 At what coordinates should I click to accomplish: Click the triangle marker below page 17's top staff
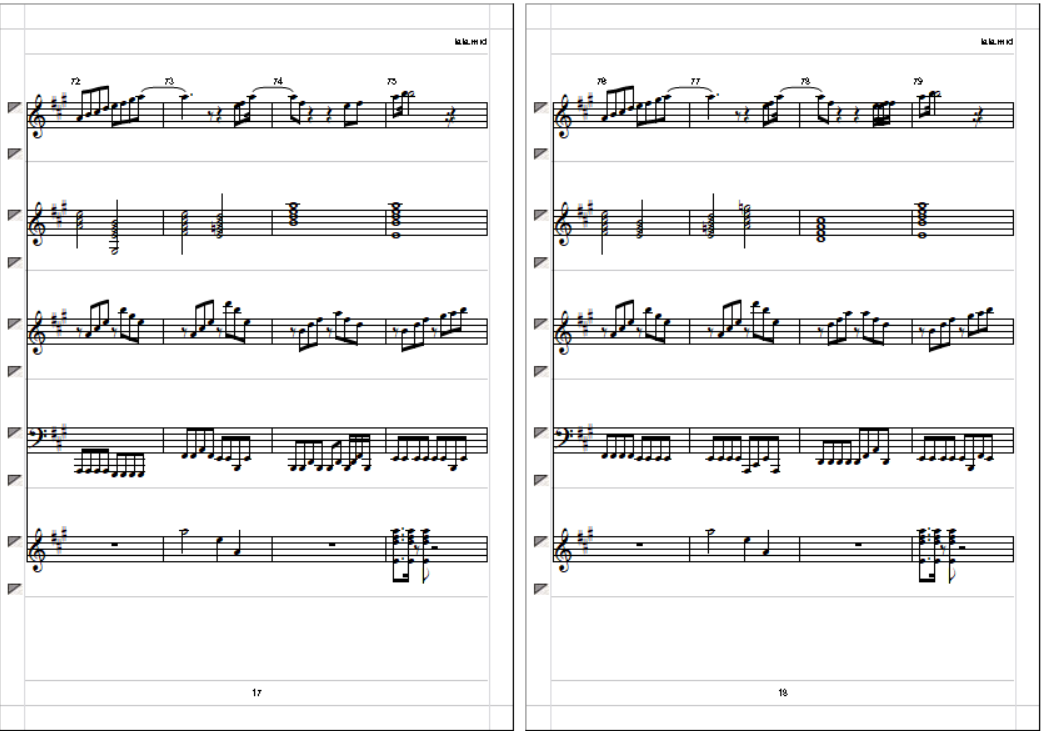[x=15, y=153]
